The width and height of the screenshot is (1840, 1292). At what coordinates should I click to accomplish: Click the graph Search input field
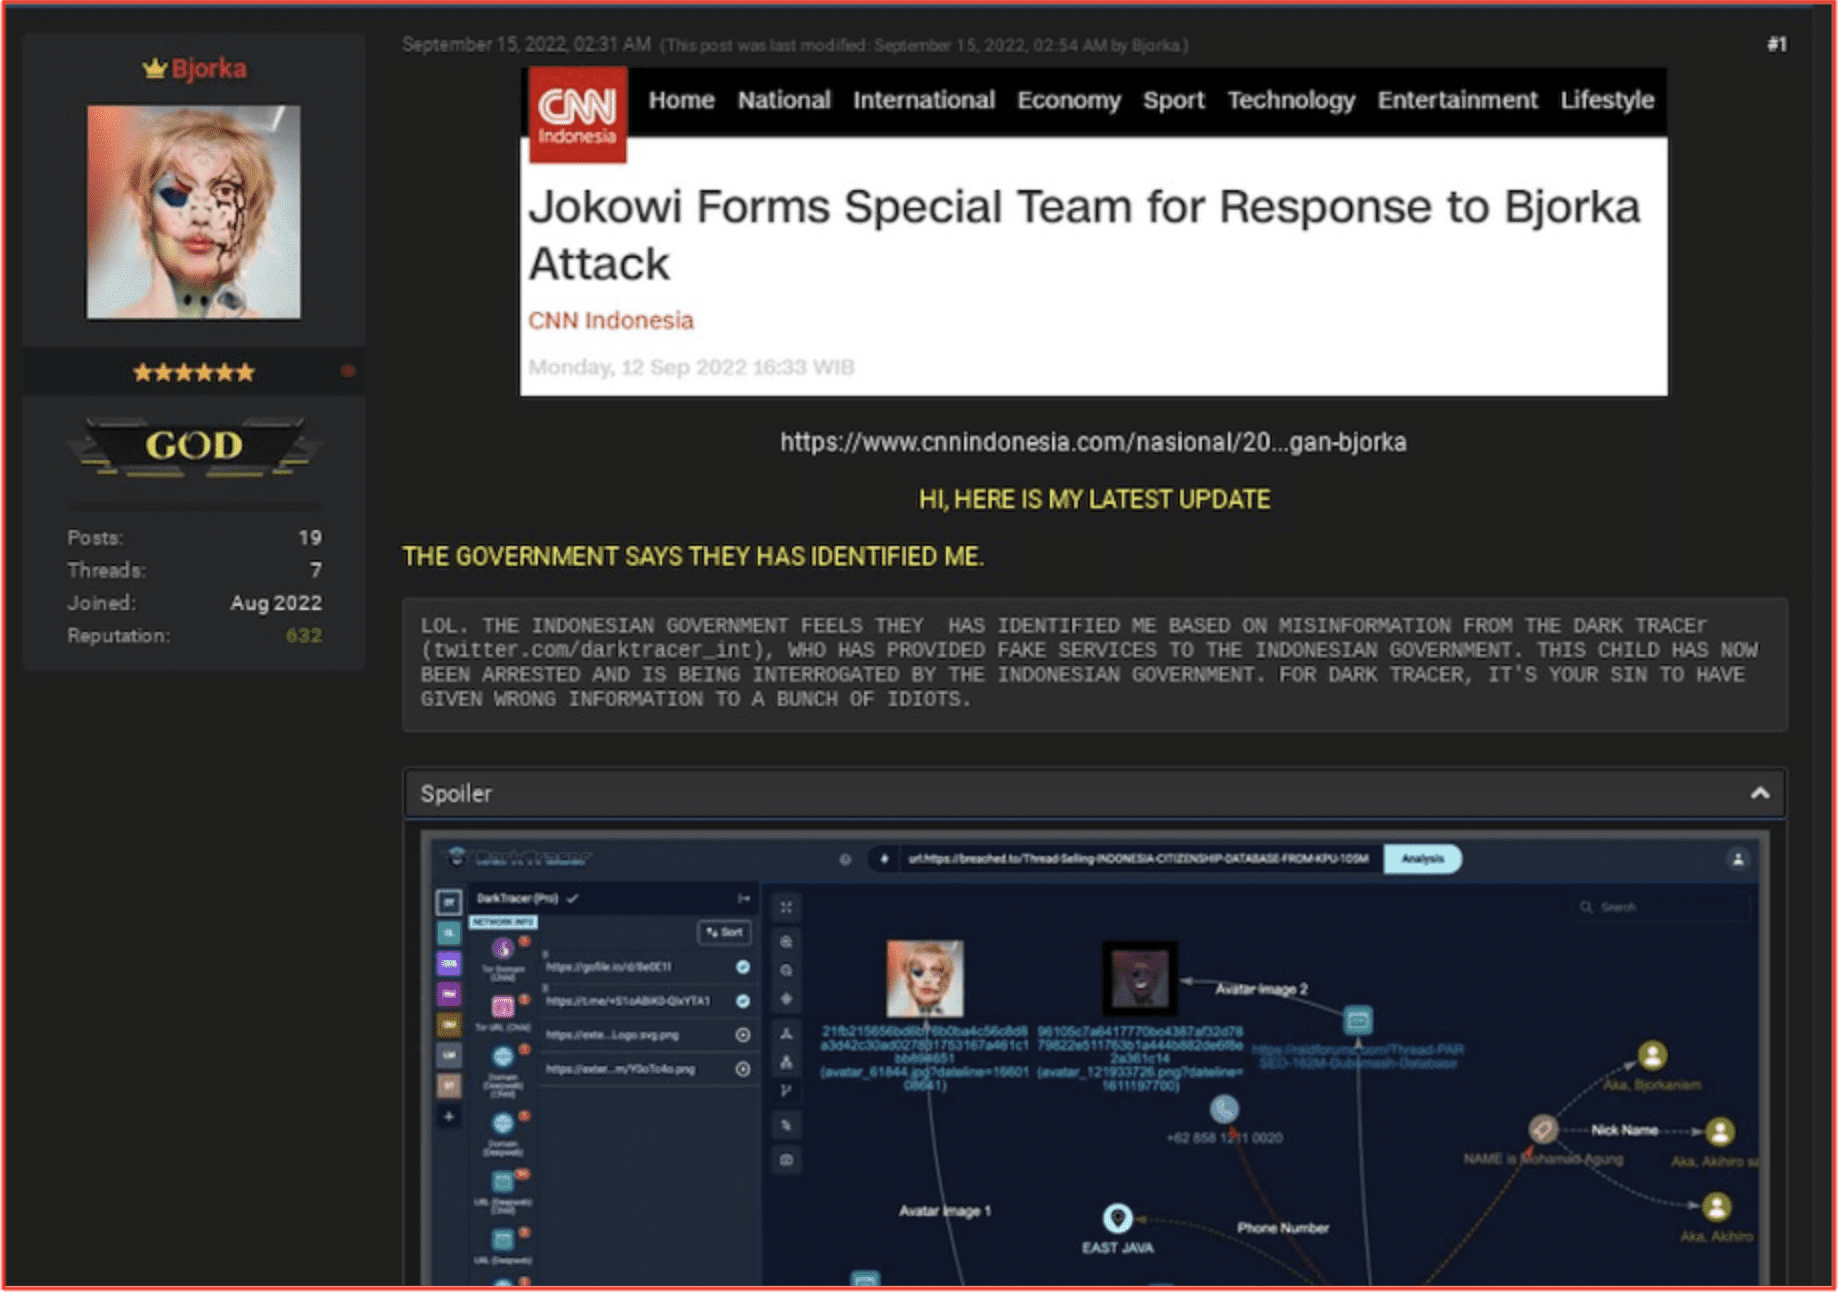coord(1663,907)
